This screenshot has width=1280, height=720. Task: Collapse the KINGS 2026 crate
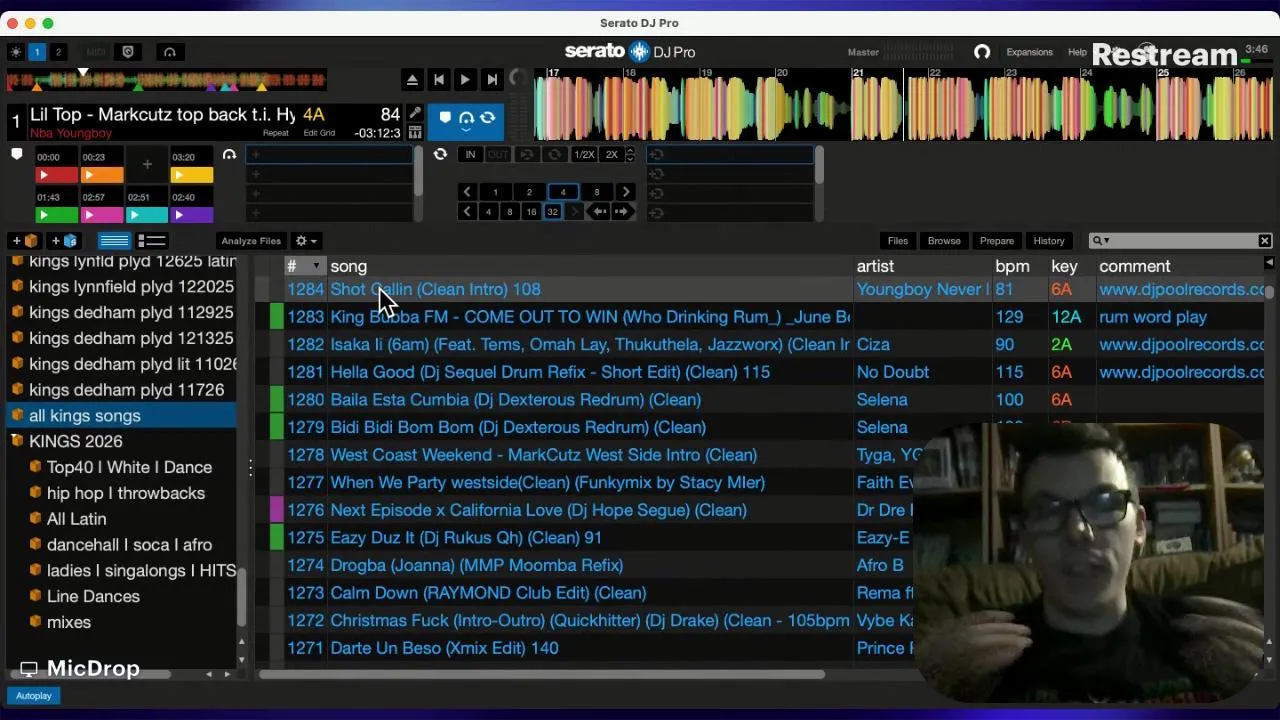click(16, 441)
